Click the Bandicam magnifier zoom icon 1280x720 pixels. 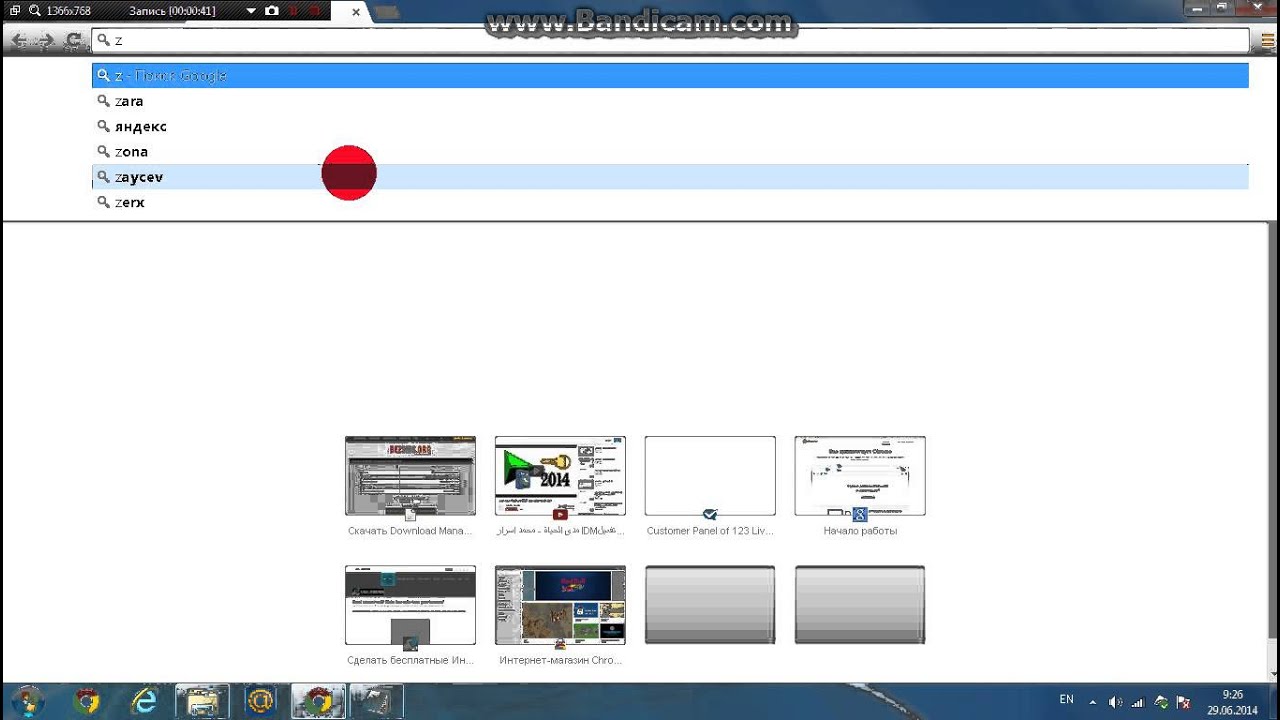(35, 11)
